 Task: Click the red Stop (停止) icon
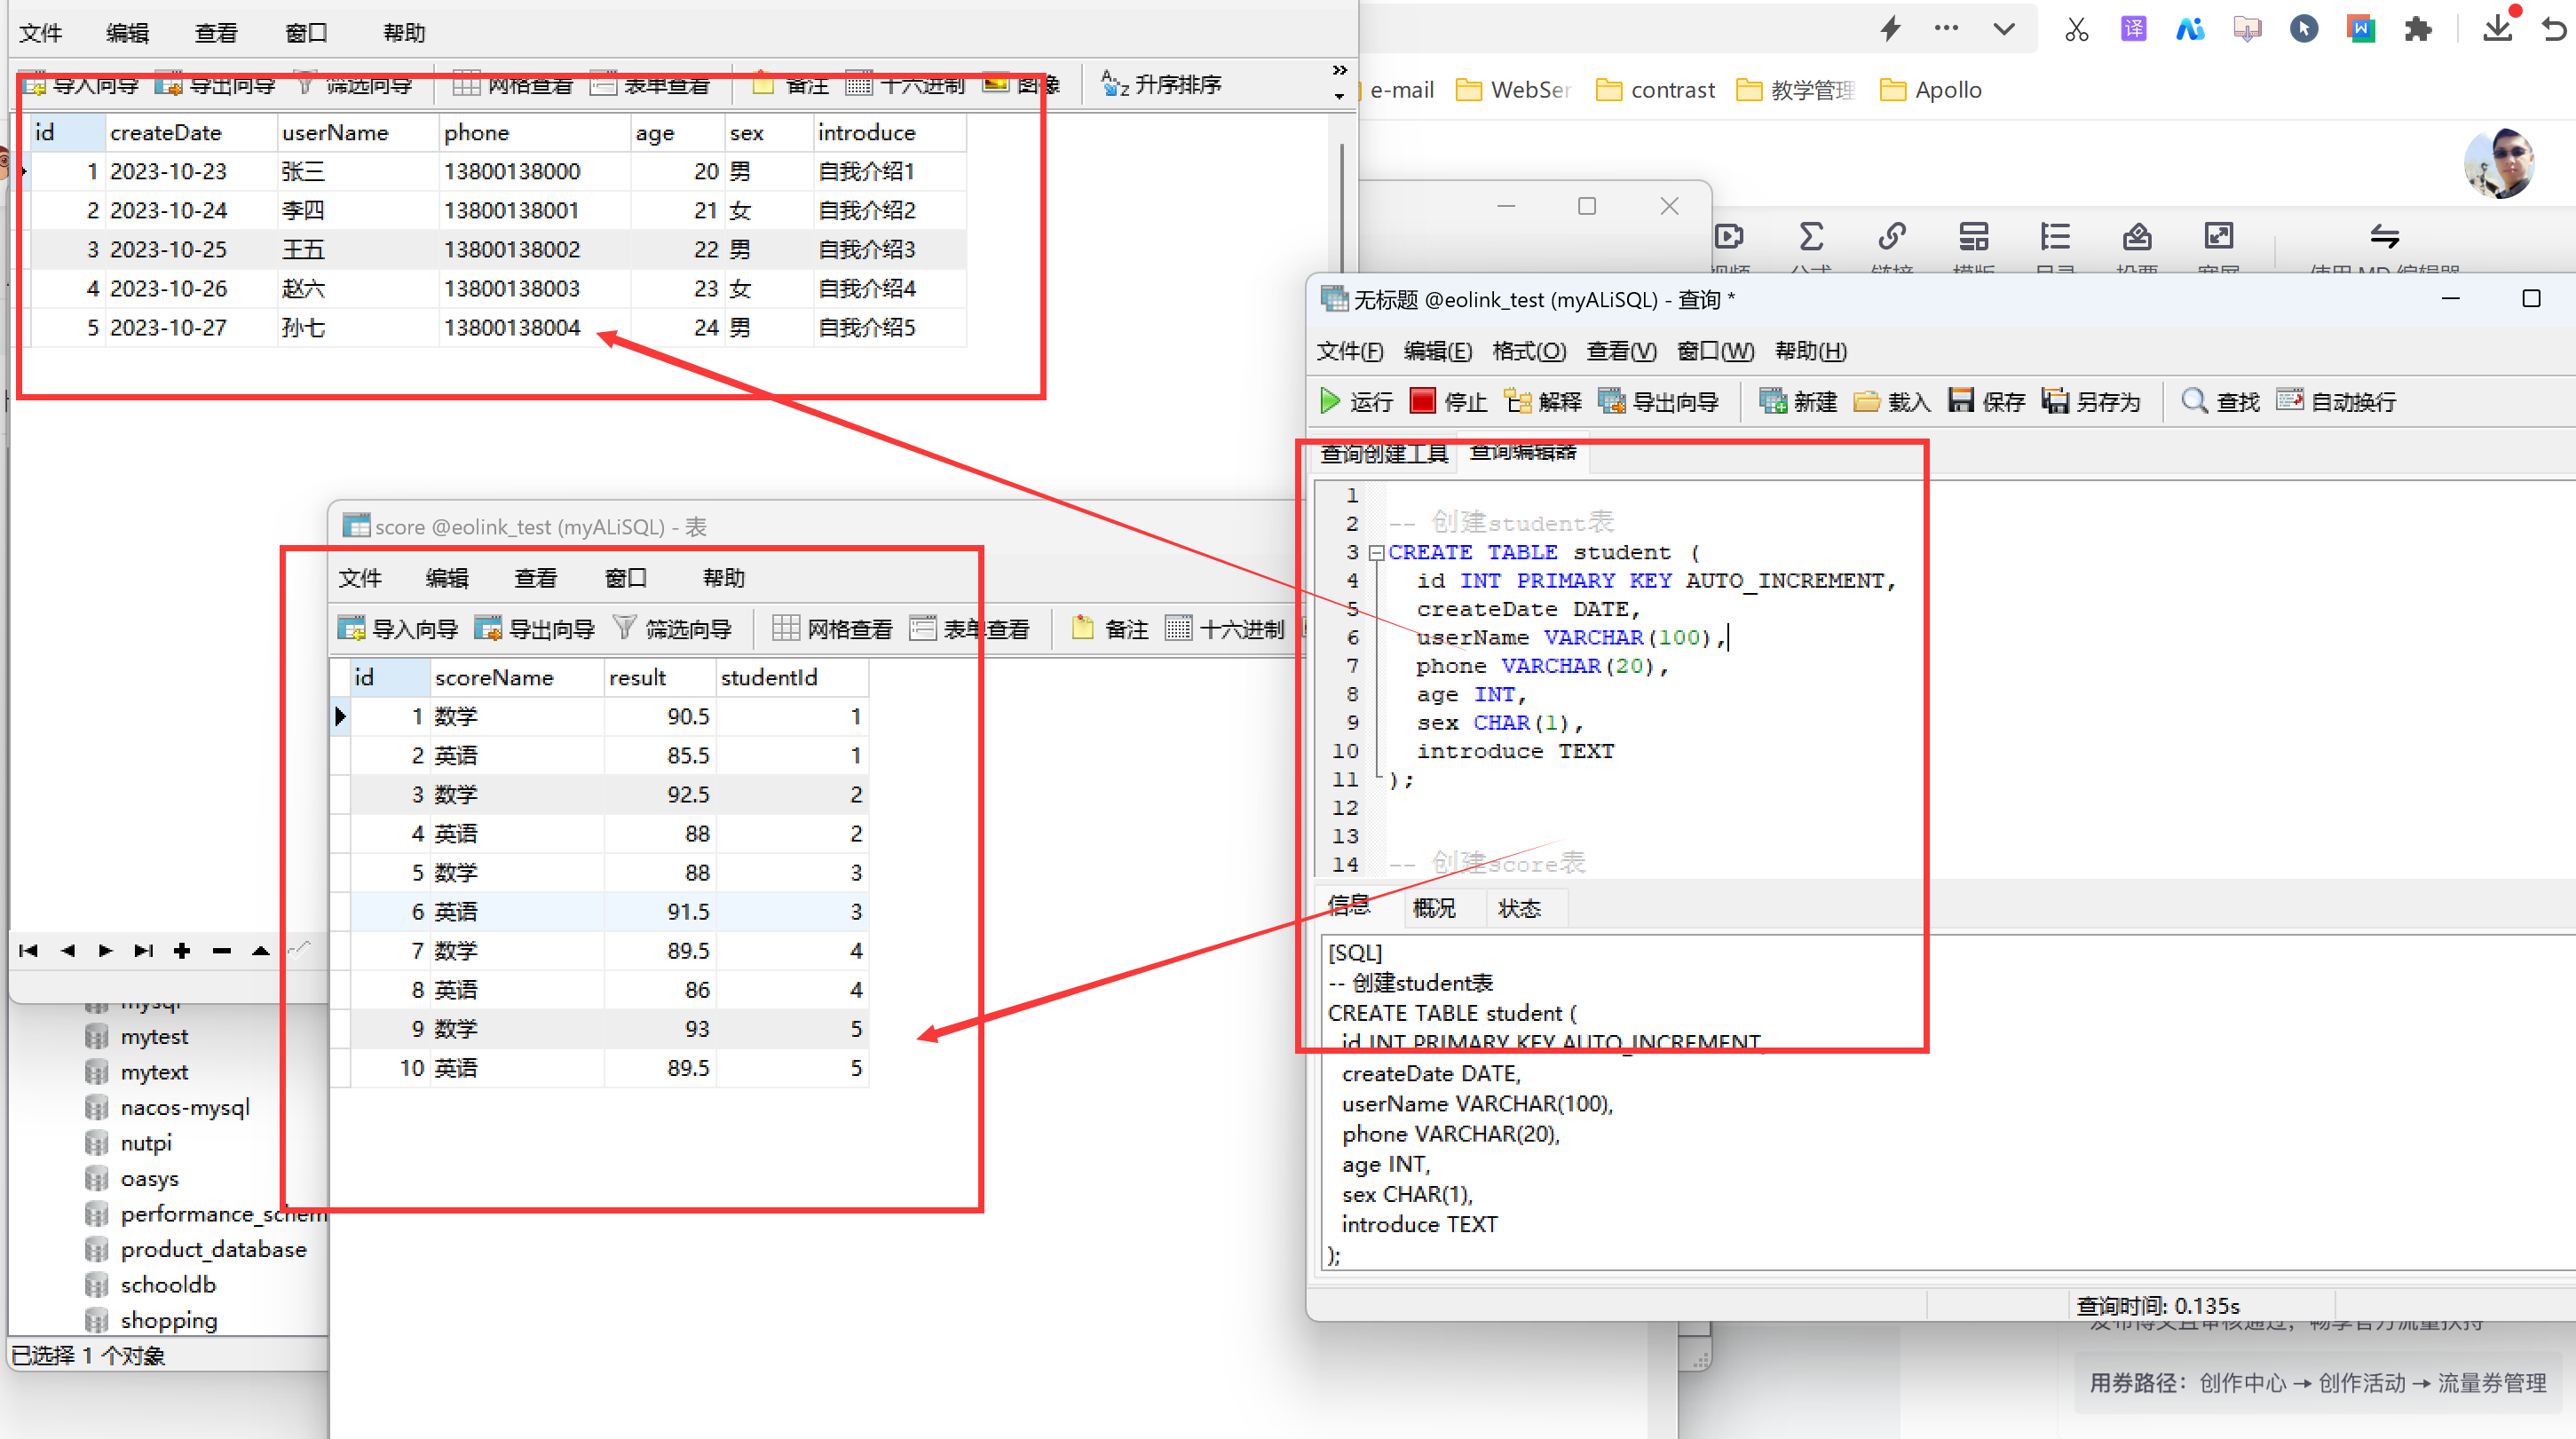1421,401
